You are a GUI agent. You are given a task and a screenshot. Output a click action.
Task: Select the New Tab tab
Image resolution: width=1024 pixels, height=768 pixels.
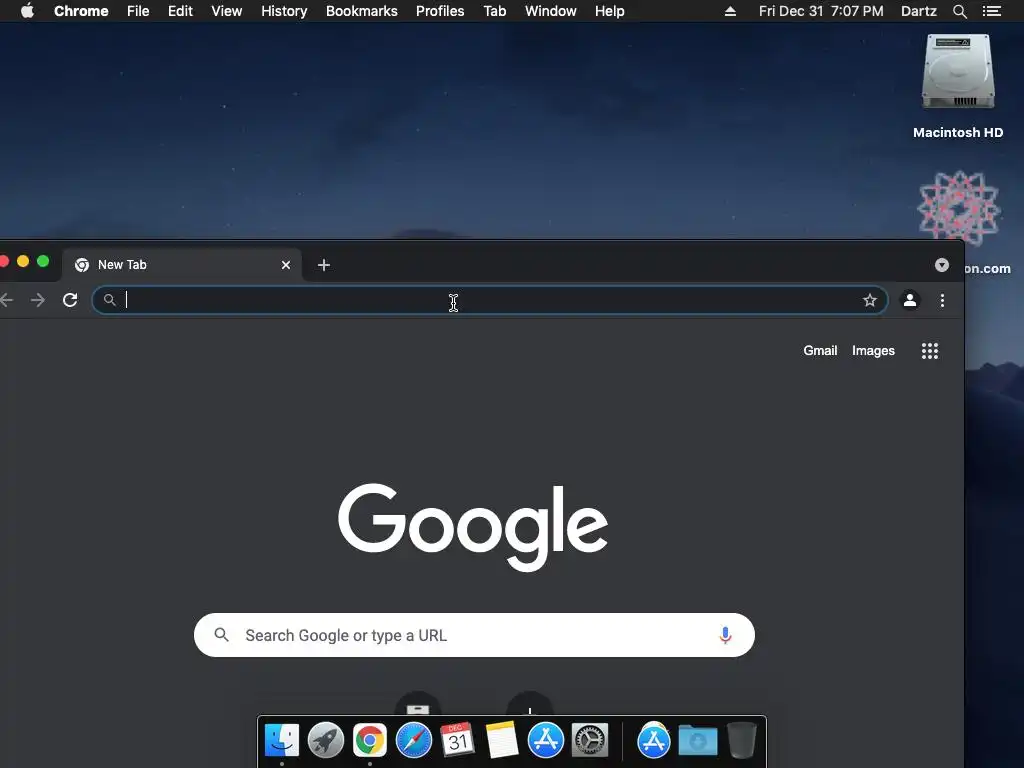[182, 264]
